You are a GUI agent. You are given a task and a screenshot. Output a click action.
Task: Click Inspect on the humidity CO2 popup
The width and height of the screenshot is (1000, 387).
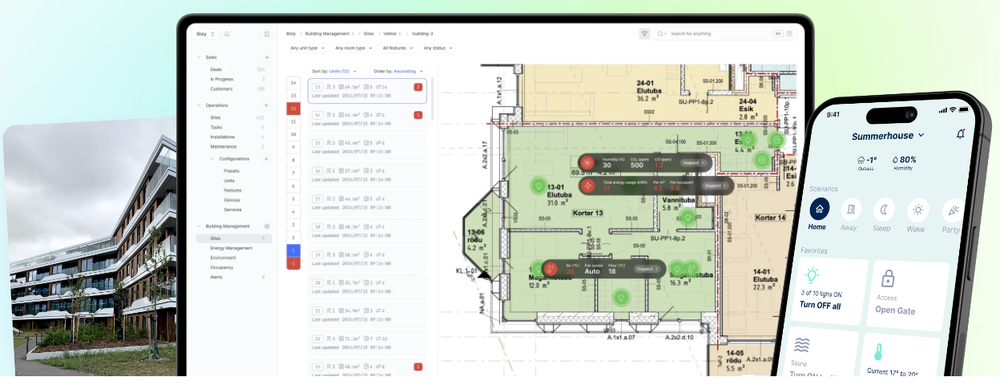pos(694,163)
